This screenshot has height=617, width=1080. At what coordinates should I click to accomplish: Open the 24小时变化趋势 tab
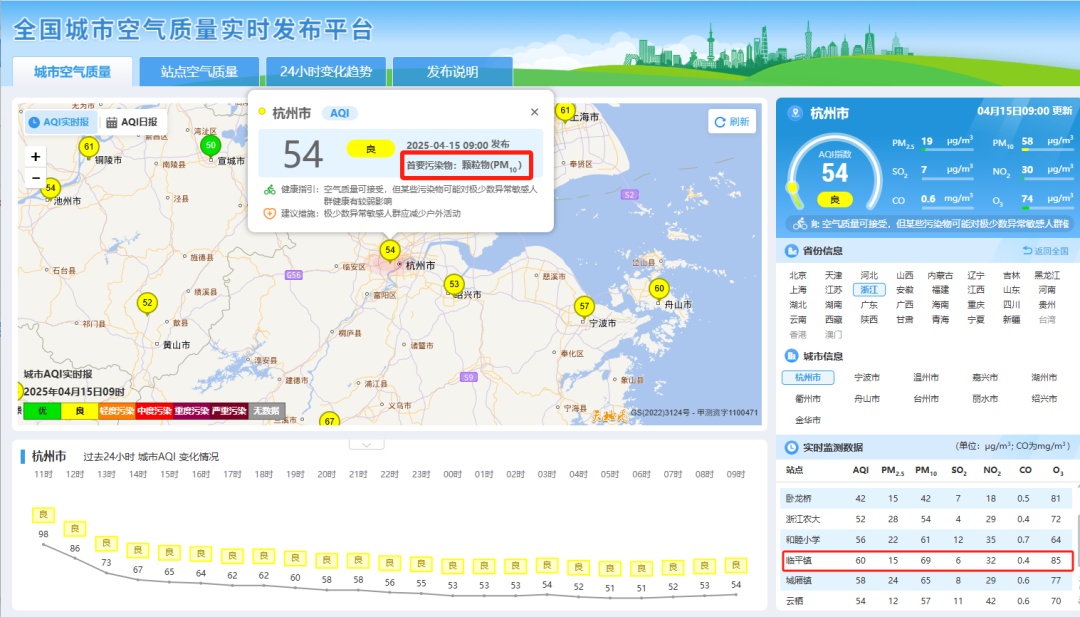[x=326, y=72]
